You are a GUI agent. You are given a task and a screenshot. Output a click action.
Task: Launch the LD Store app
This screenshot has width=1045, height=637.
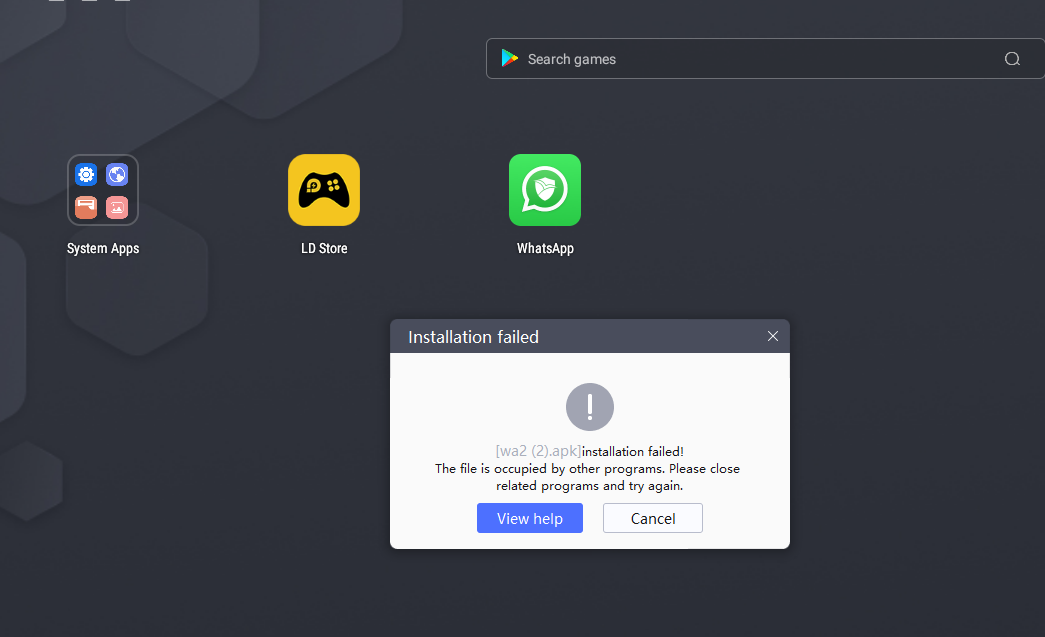pos(324,190)
